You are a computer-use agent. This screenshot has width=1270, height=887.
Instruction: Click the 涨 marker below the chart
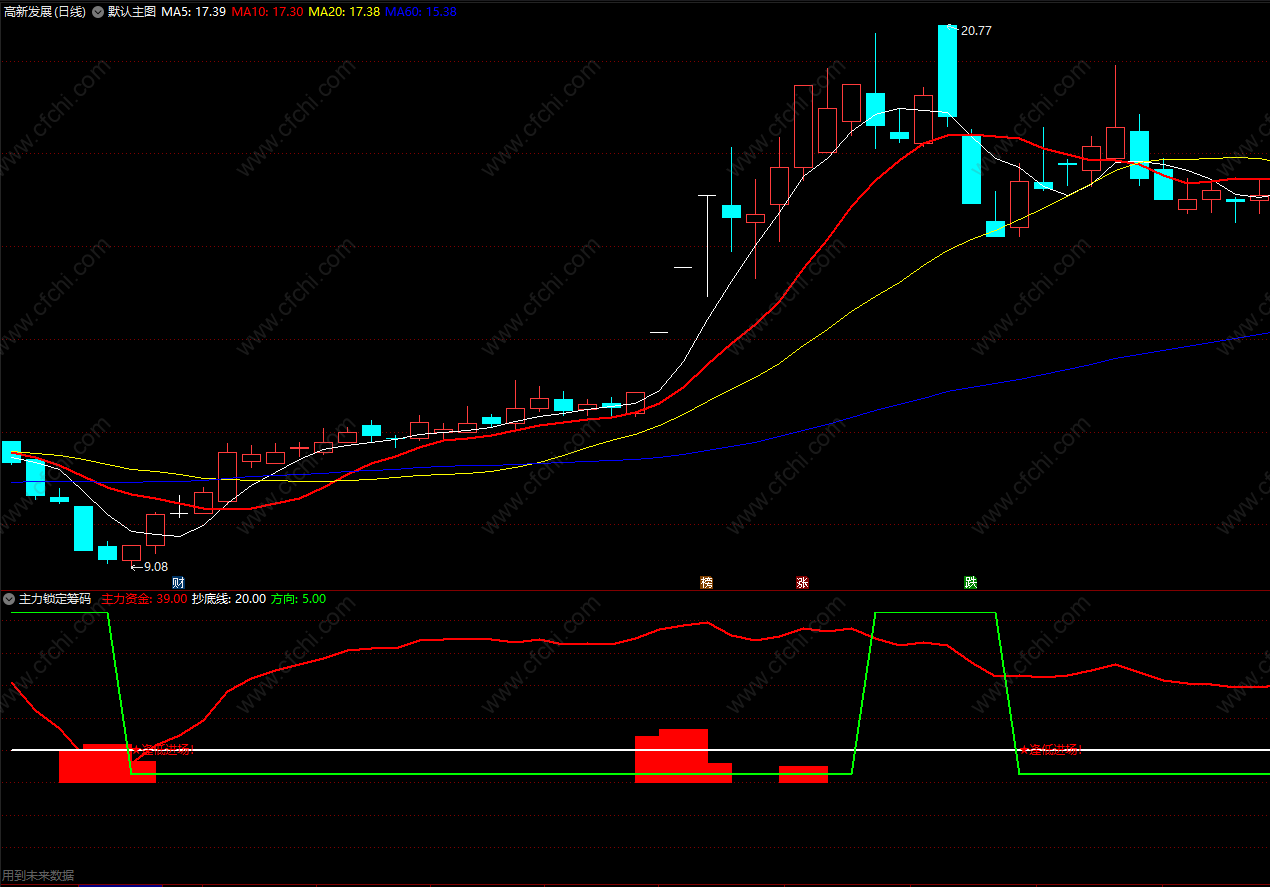point(802,582)
